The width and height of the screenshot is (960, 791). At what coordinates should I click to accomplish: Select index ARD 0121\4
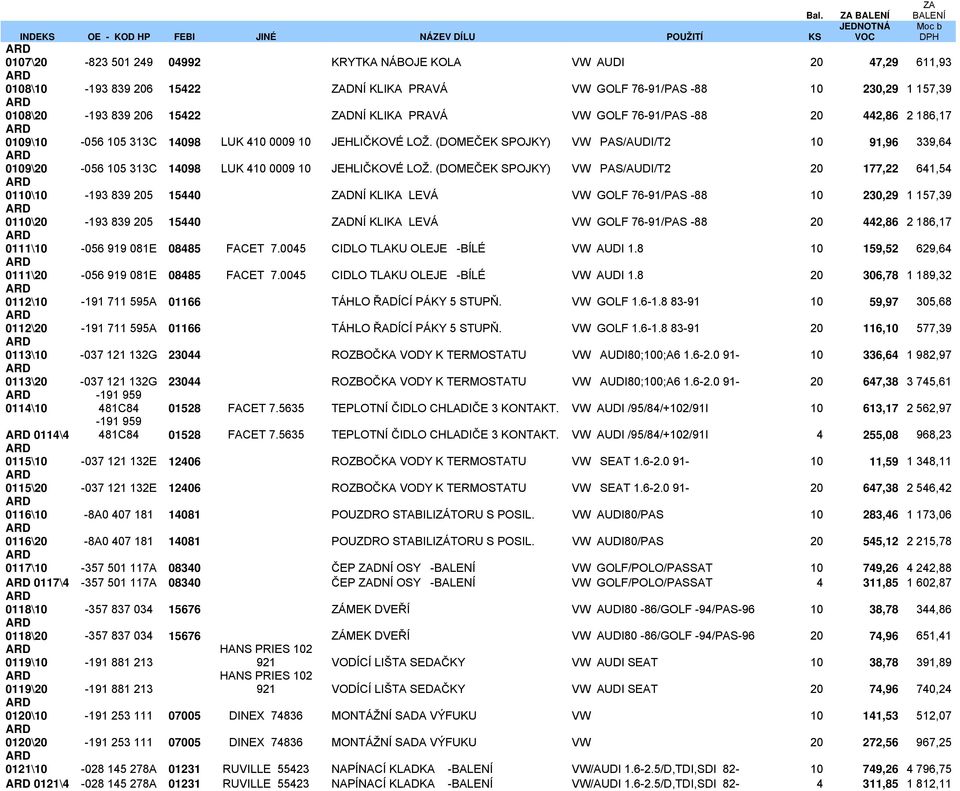(37, 784)
